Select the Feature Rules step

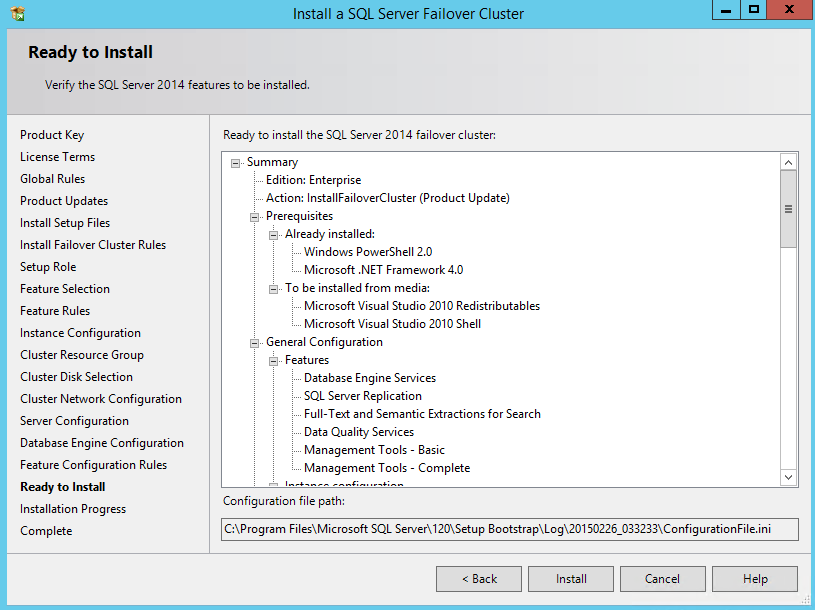[x=55, y=311]
